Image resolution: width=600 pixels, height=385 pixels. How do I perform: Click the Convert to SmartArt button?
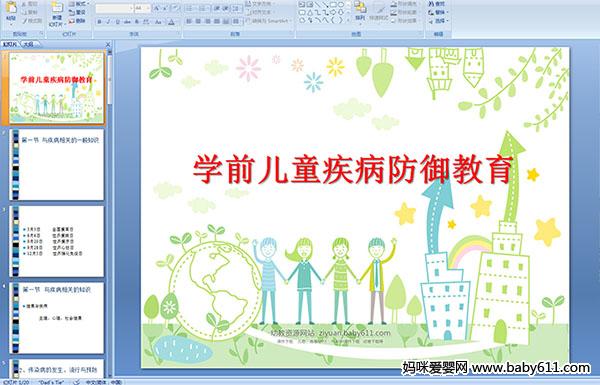[267, 21]
